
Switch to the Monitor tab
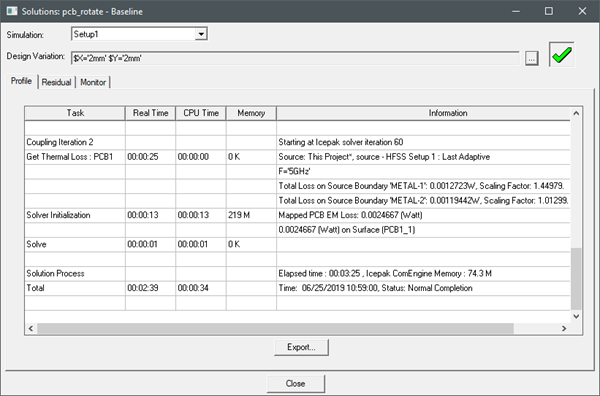(93, 82)
